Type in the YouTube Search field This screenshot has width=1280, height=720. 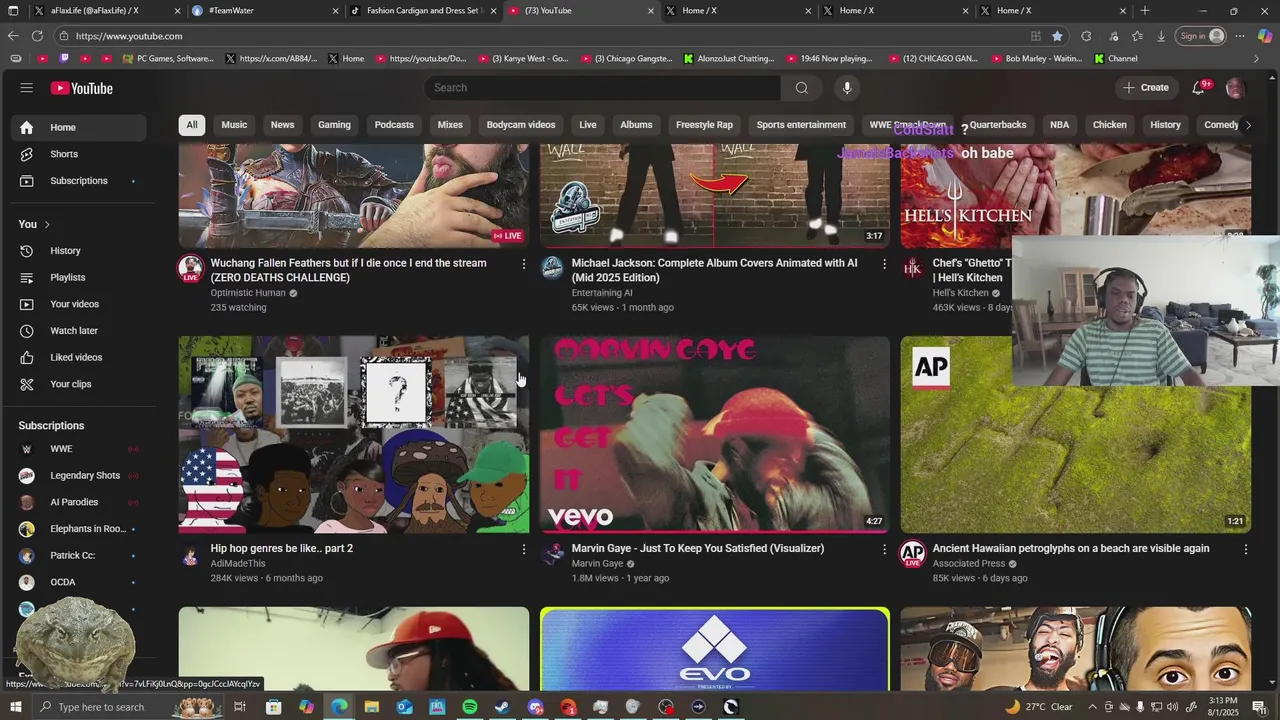(x=603, y=88)
